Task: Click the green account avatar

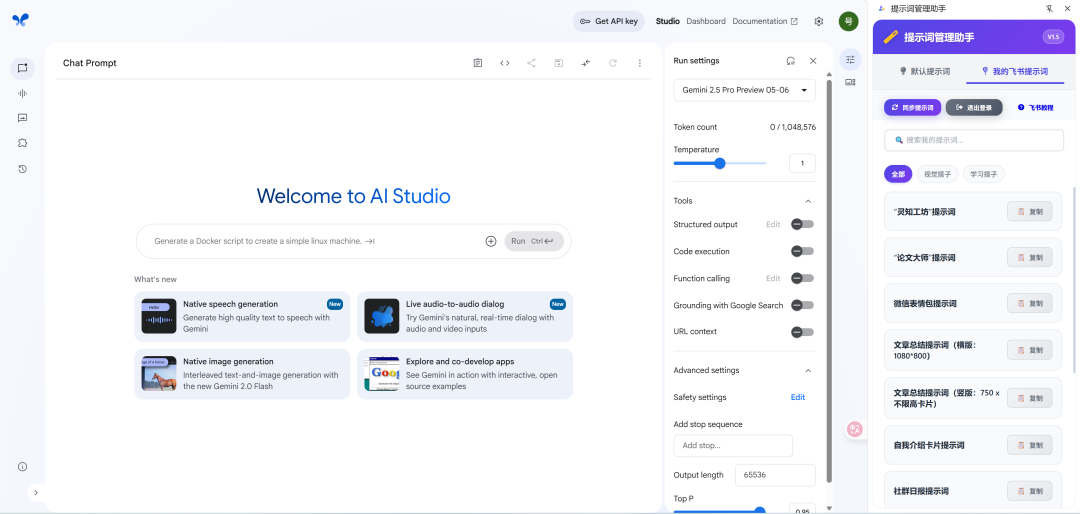Action: tap(848, 21)
